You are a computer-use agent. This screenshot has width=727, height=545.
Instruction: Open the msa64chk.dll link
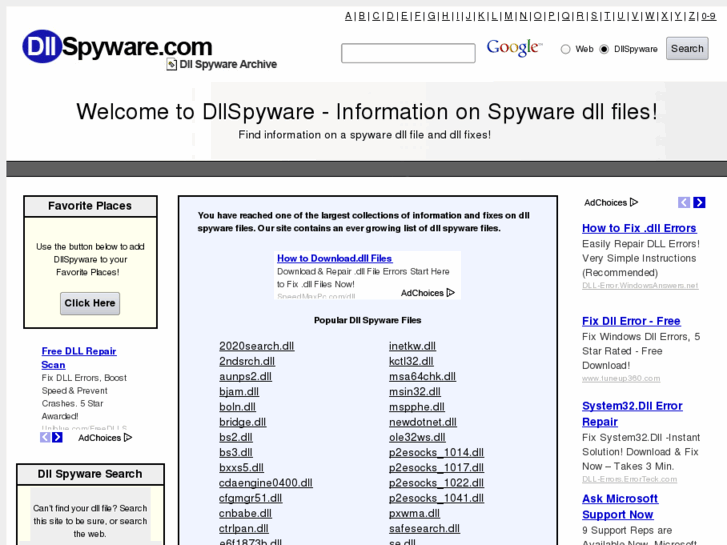point(422,377)
